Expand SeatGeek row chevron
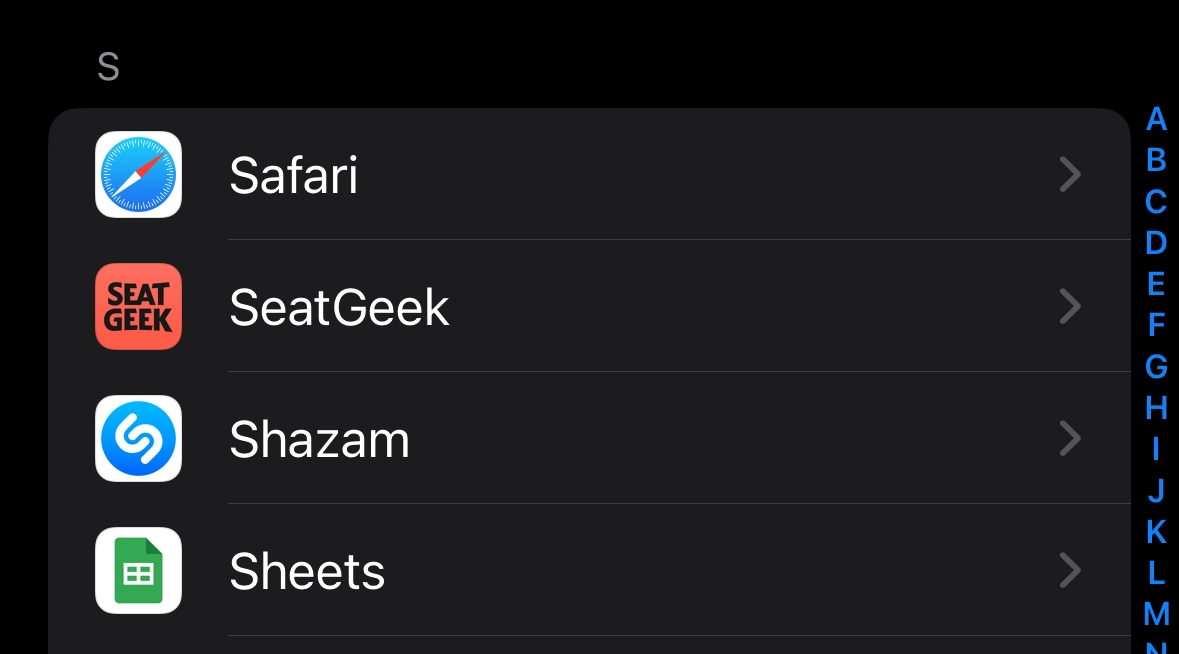Viewport: 1179px width, 654px height. pyautogui.click(x=1070, y=307)
